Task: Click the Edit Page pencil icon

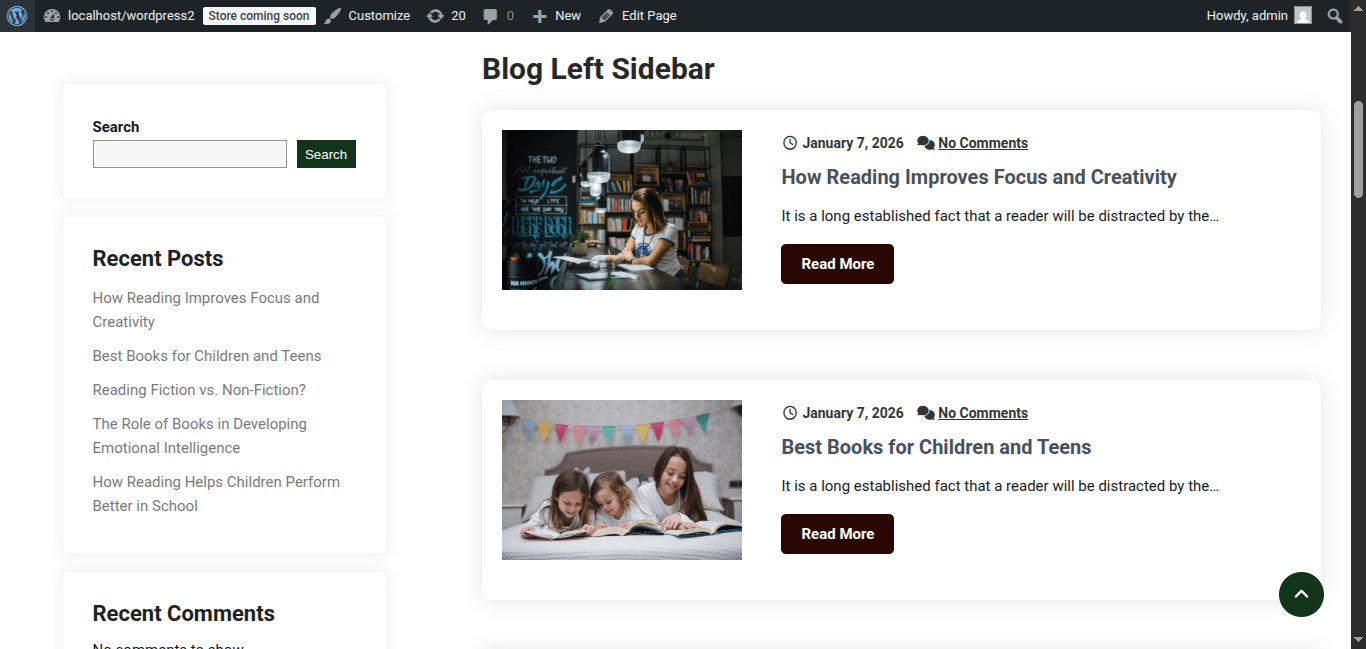Action: coord(606,16)
